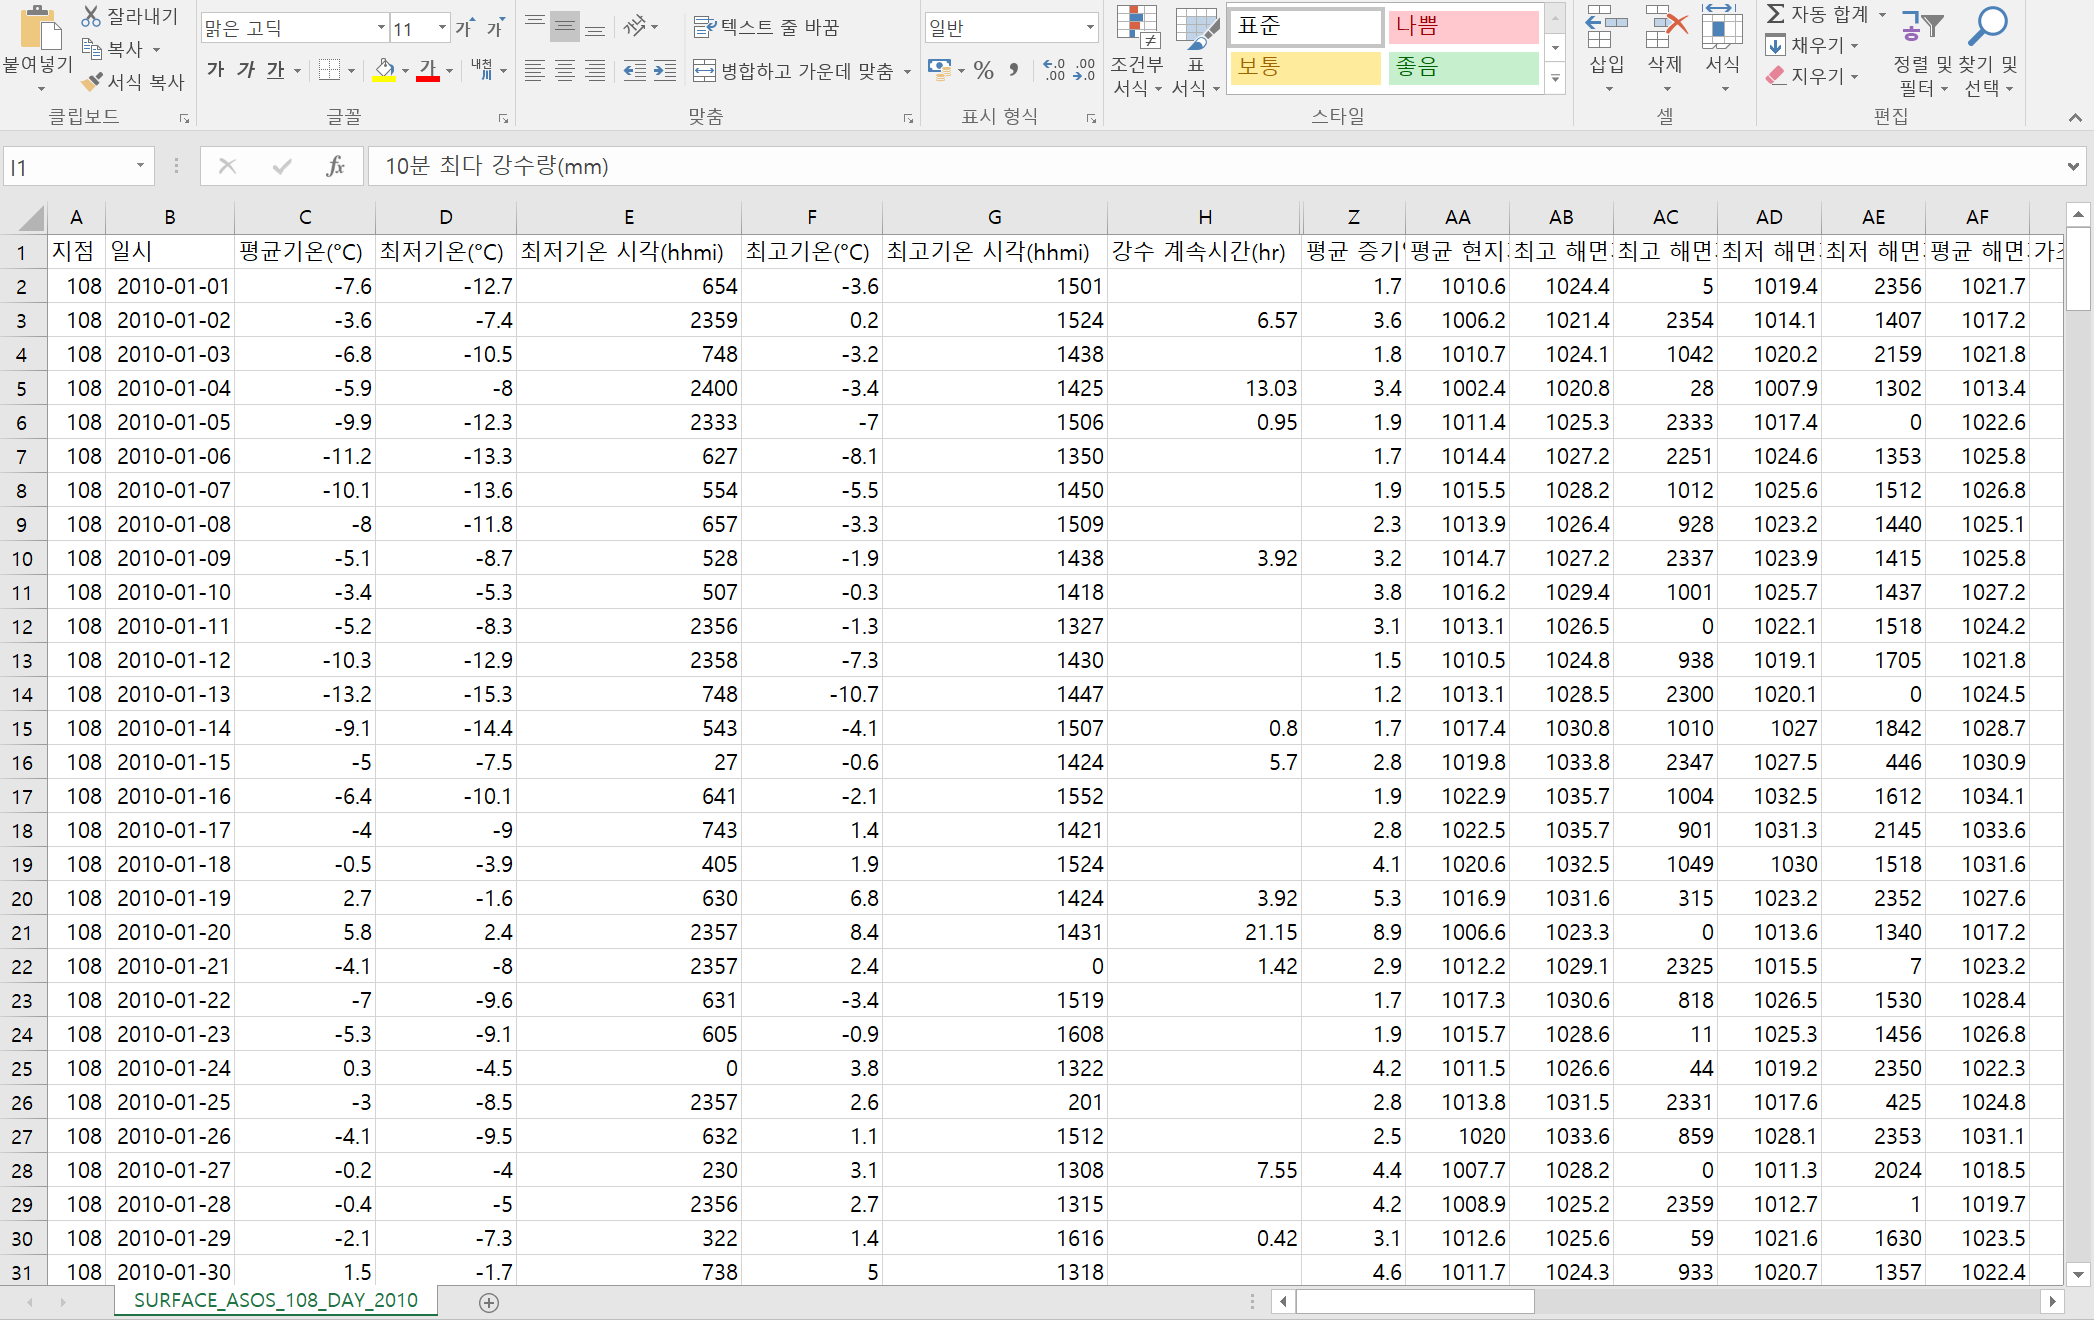This screenshot has height=1320, width=2094.
Task: Toggle Wrap Text (텍스트 줄 바꿈)
Action: pos(766,28)
